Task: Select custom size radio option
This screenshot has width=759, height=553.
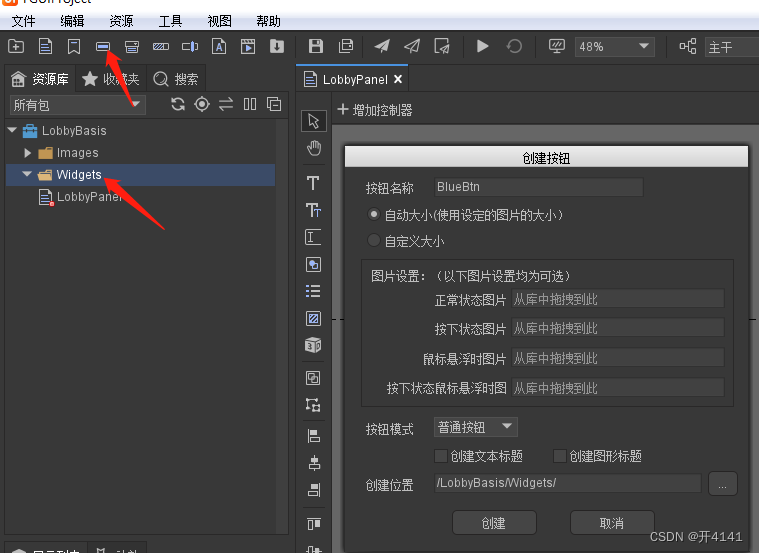Action: coord(373,240)
